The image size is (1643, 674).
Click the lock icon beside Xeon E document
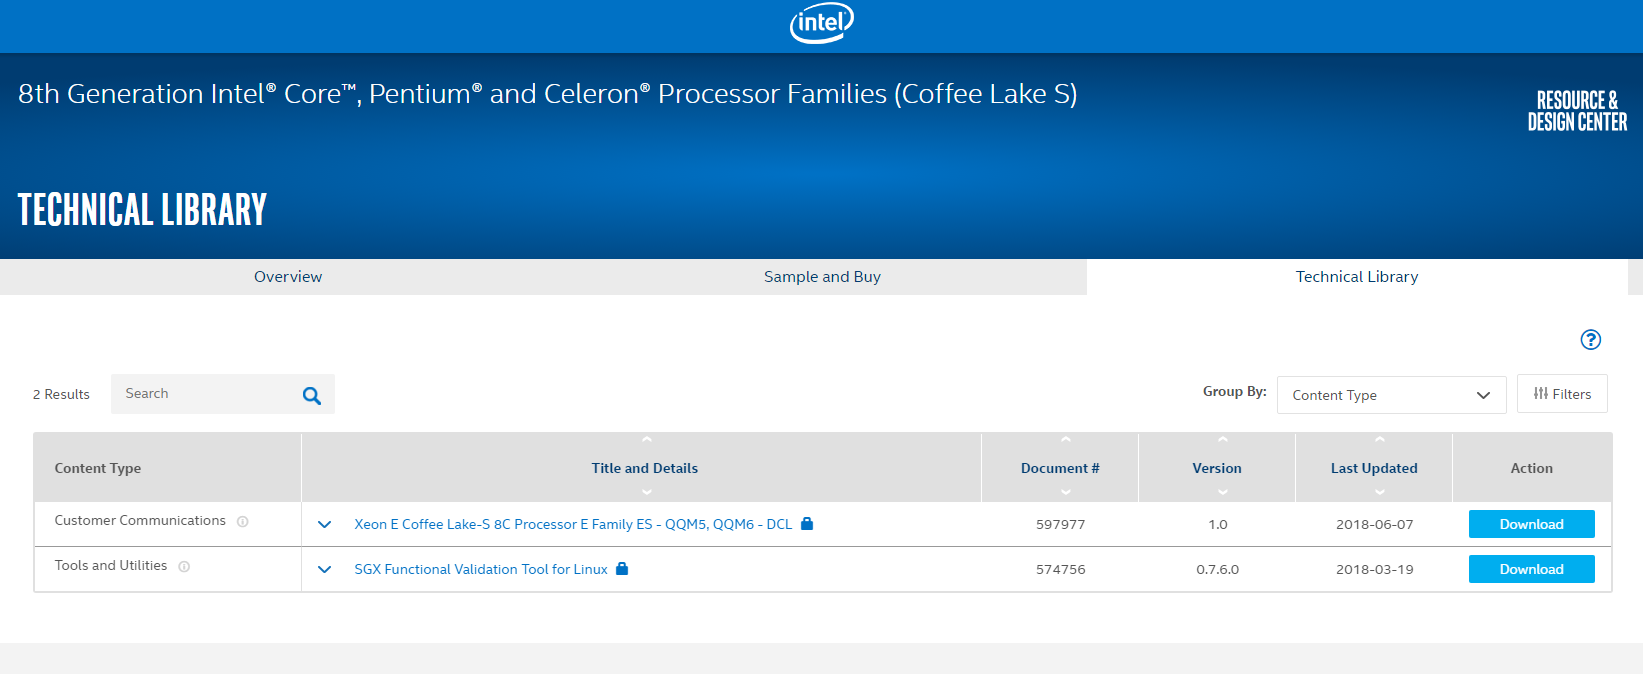807,524
